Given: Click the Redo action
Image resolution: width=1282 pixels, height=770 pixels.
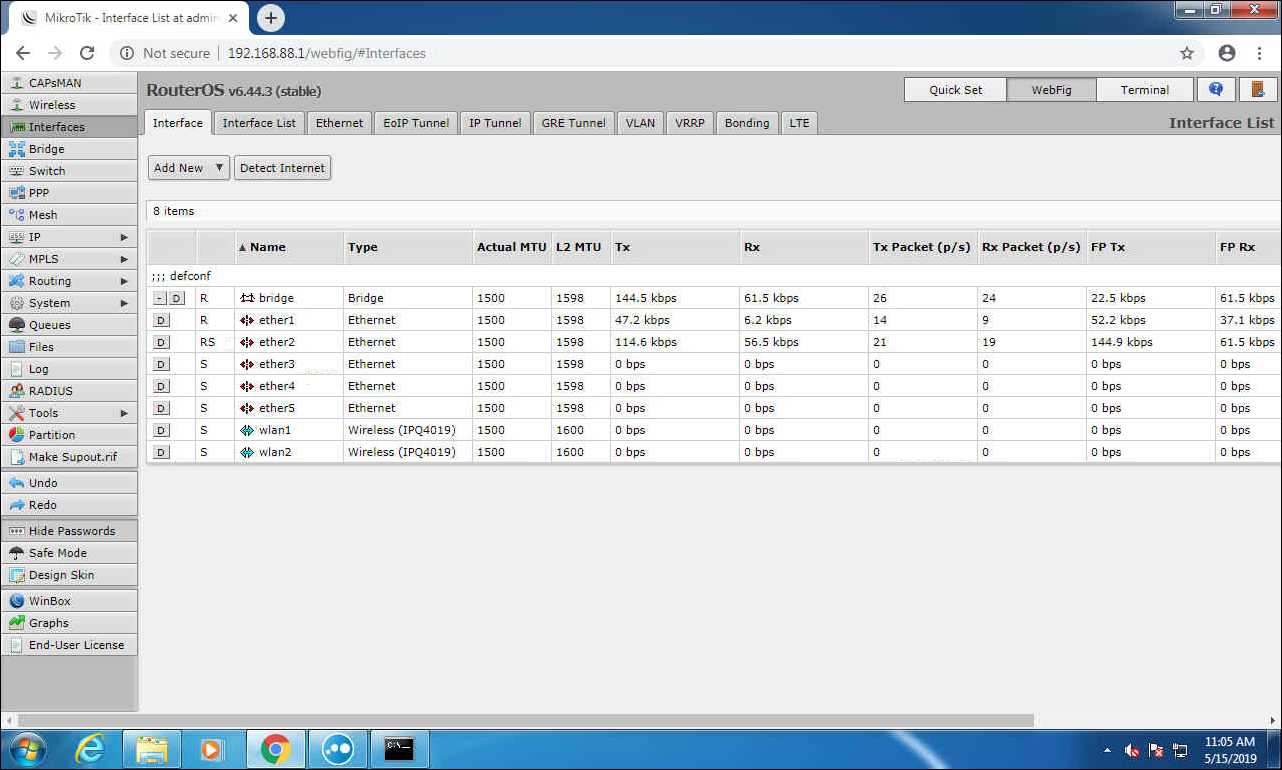Looking at the screenshot, I should (69, 505).
